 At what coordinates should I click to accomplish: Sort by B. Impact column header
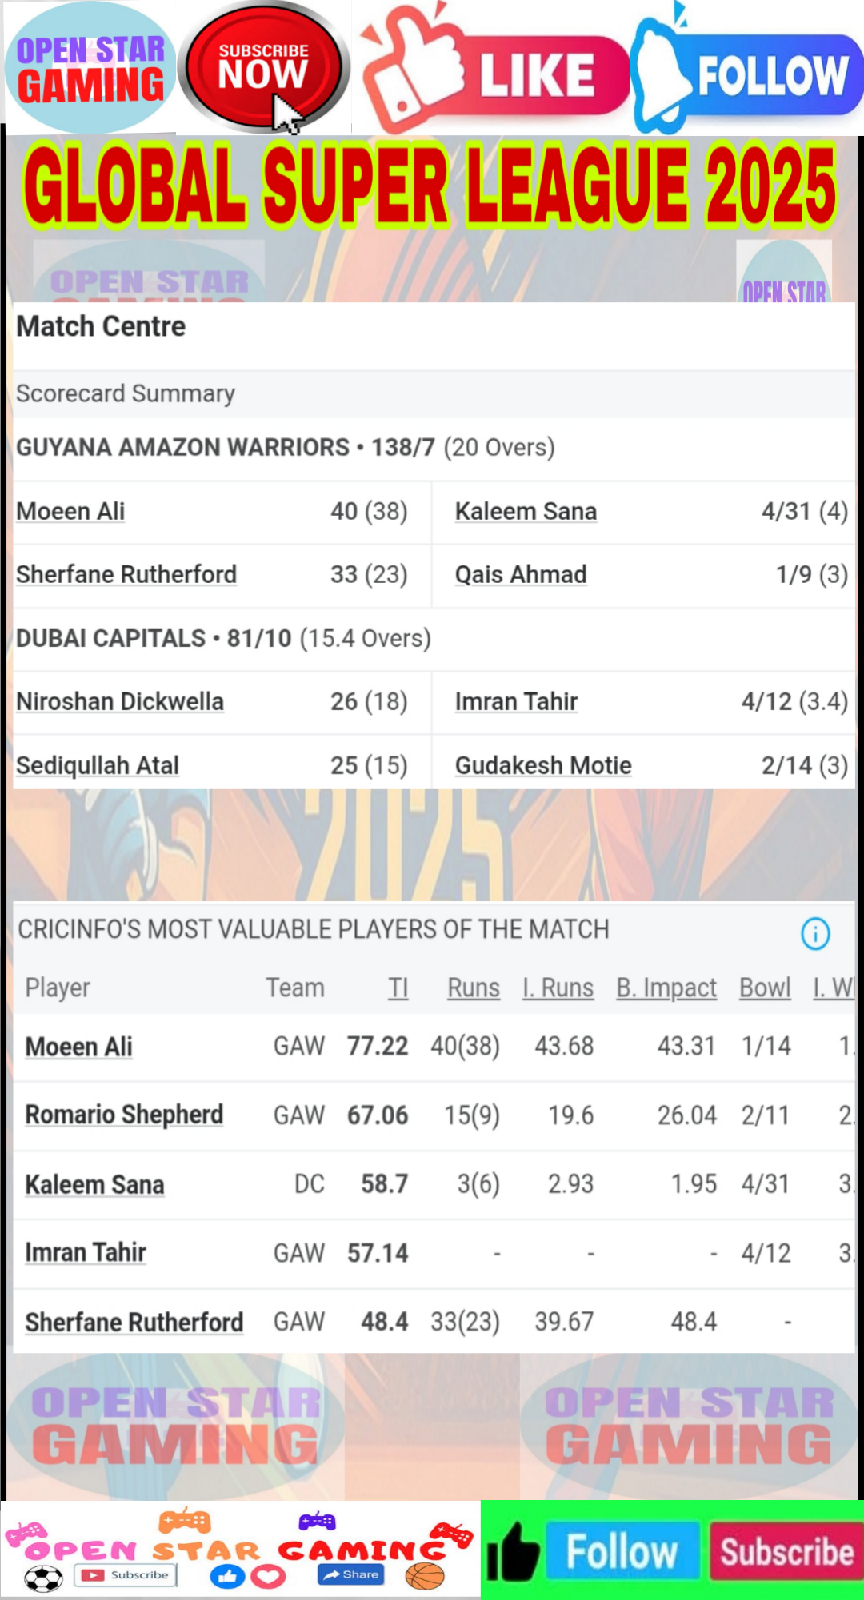[666, 988]
